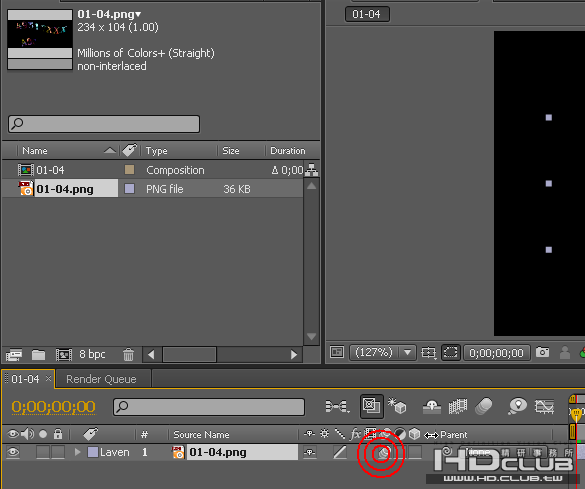Open the Composition Mini-Flowchart icon
Viewport: 585px width, 489px height.
[x=337, y=406]
